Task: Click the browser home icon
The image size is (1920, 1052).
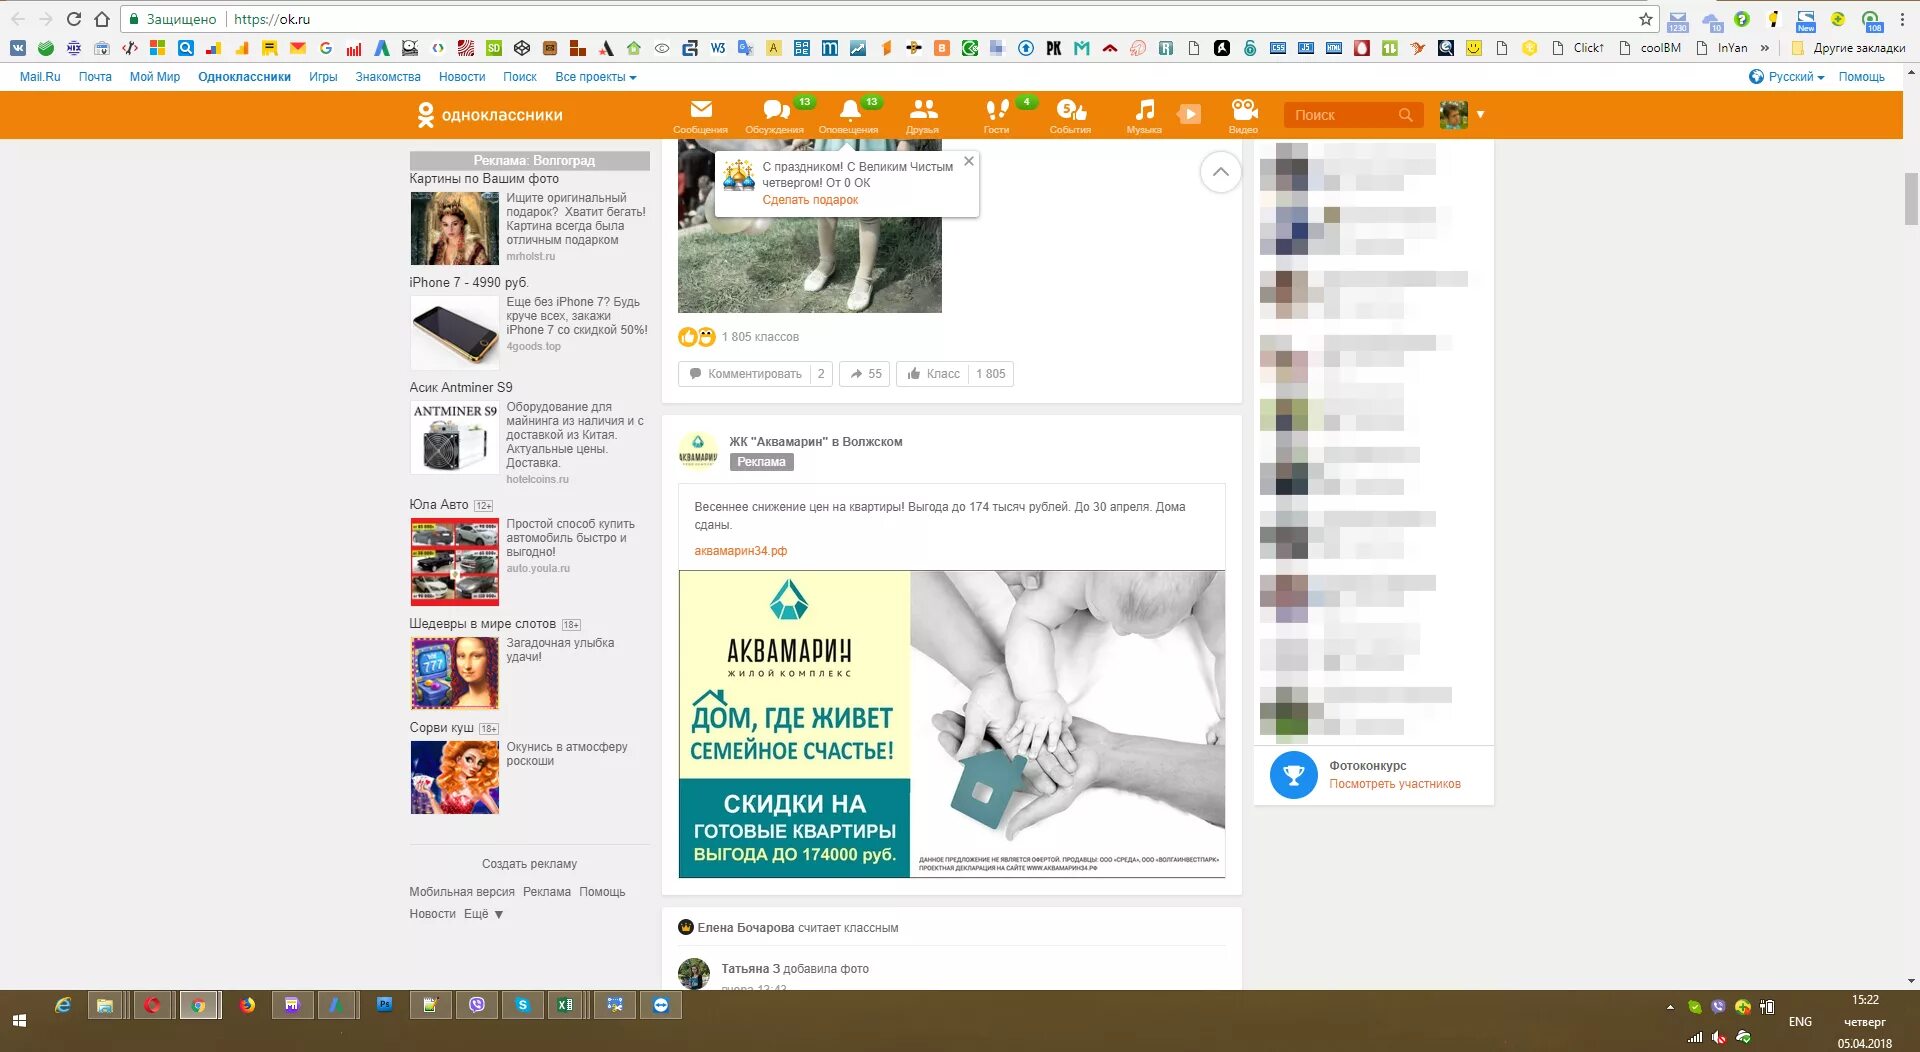Action: (x=102, y=19)
